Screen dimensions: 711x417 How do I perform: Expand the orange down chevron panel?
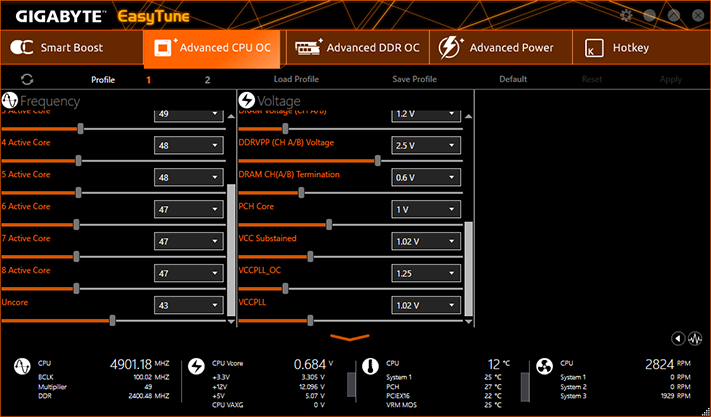[350, 337]
